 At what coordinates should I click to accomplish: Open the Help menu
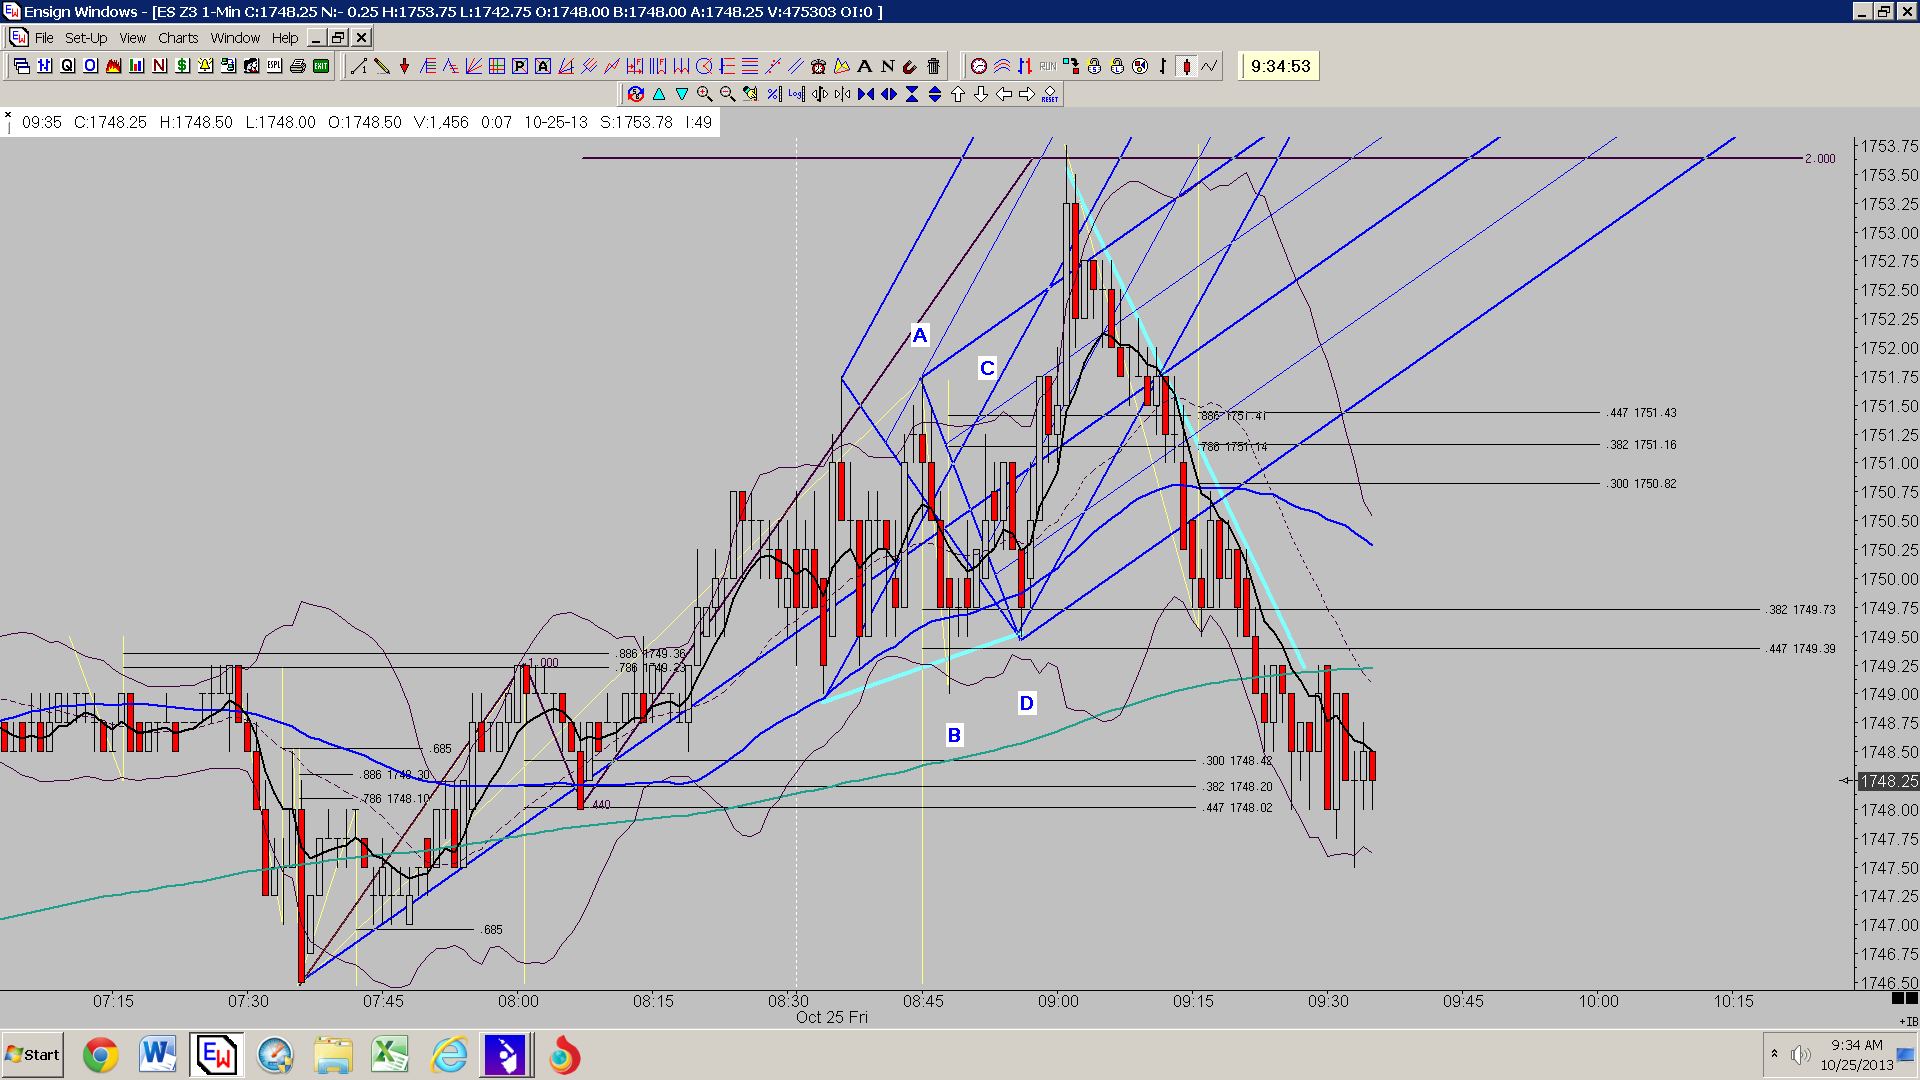(285, 38)
